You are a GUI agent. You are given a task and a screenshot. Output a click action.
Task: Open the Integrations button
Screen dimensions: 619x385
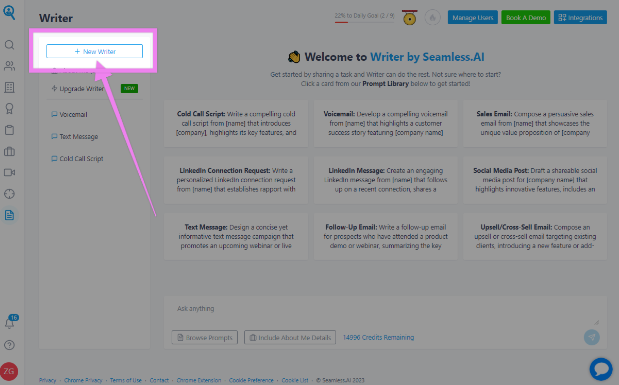(x=580, y=17)
